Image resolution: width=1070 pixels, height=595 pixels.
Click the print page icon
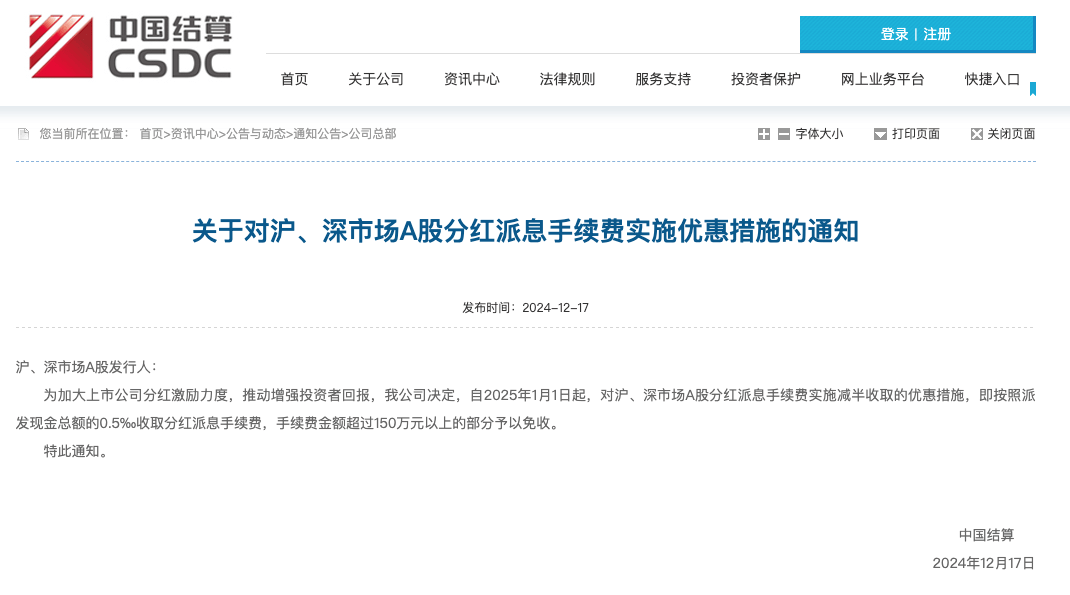click(880, 134)
